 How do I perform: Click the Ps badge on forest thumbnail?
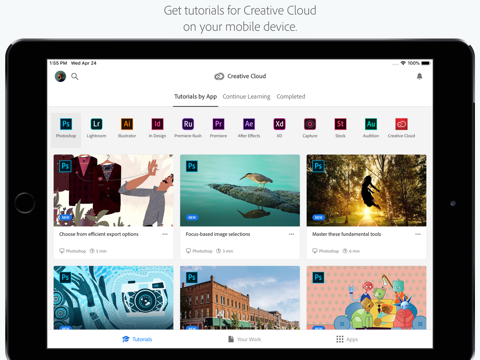coord(318,166)
